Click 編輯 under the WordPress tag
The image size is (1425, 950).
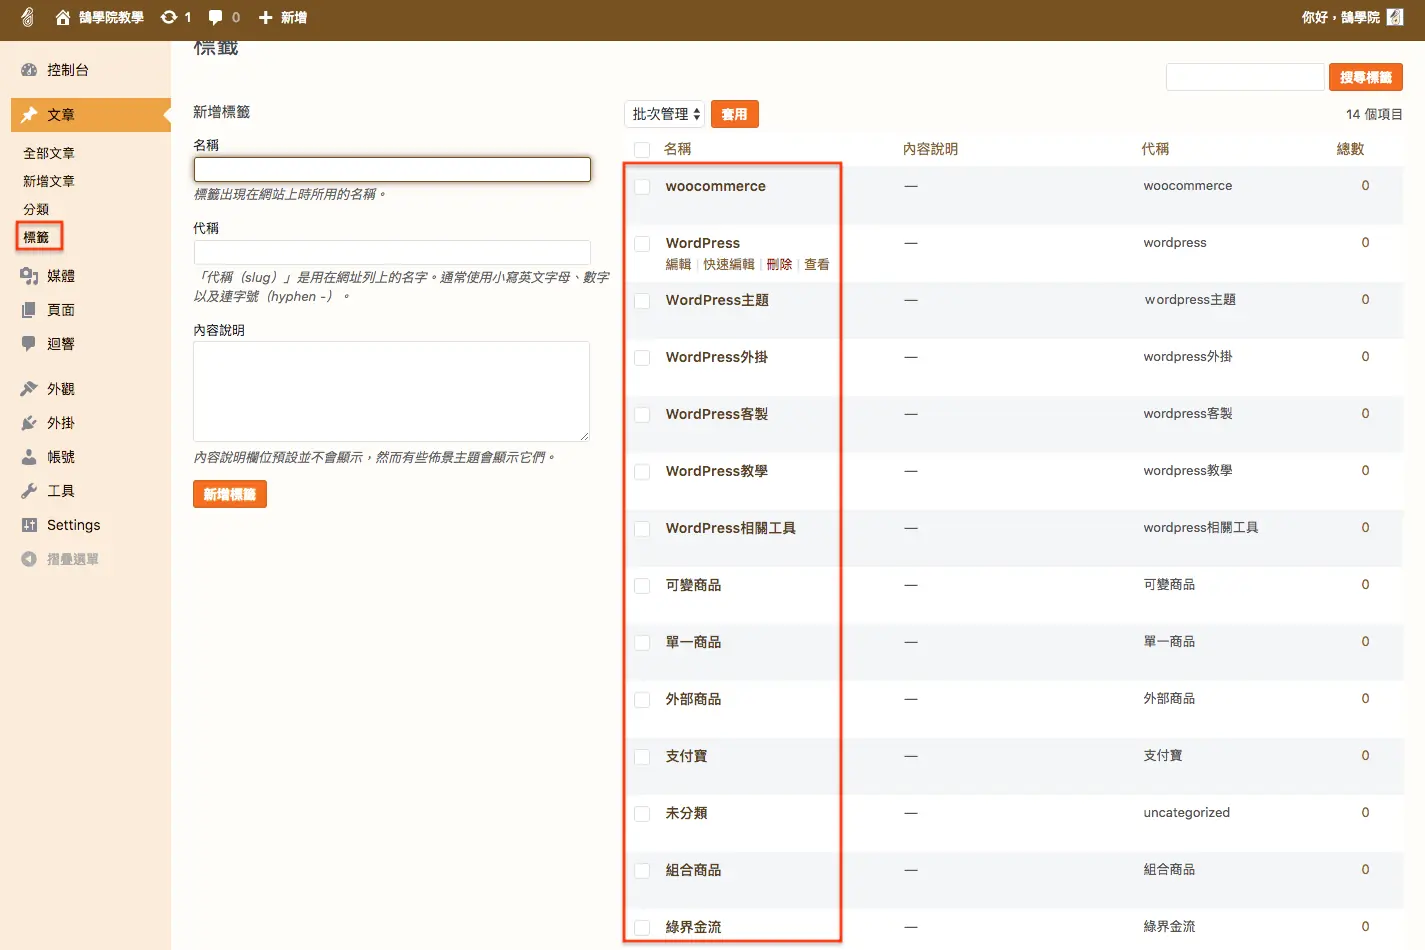pos(678,264)
